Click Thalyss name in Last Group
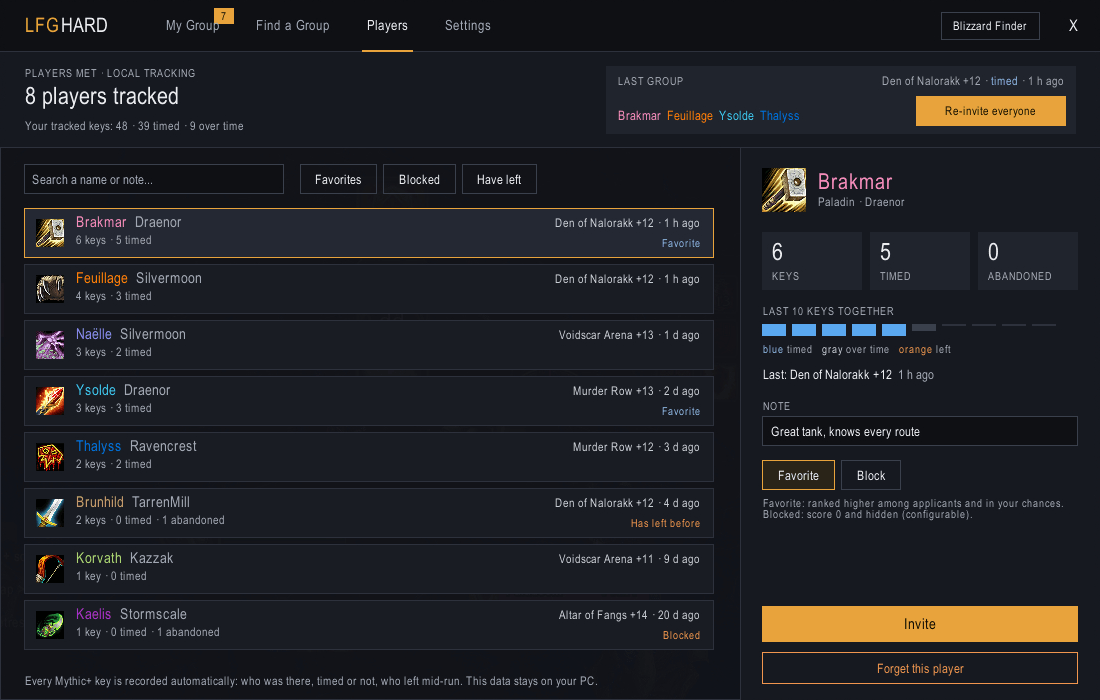Image resolution: width=1100 pixels, height=700 pixels. pos(779,116)
